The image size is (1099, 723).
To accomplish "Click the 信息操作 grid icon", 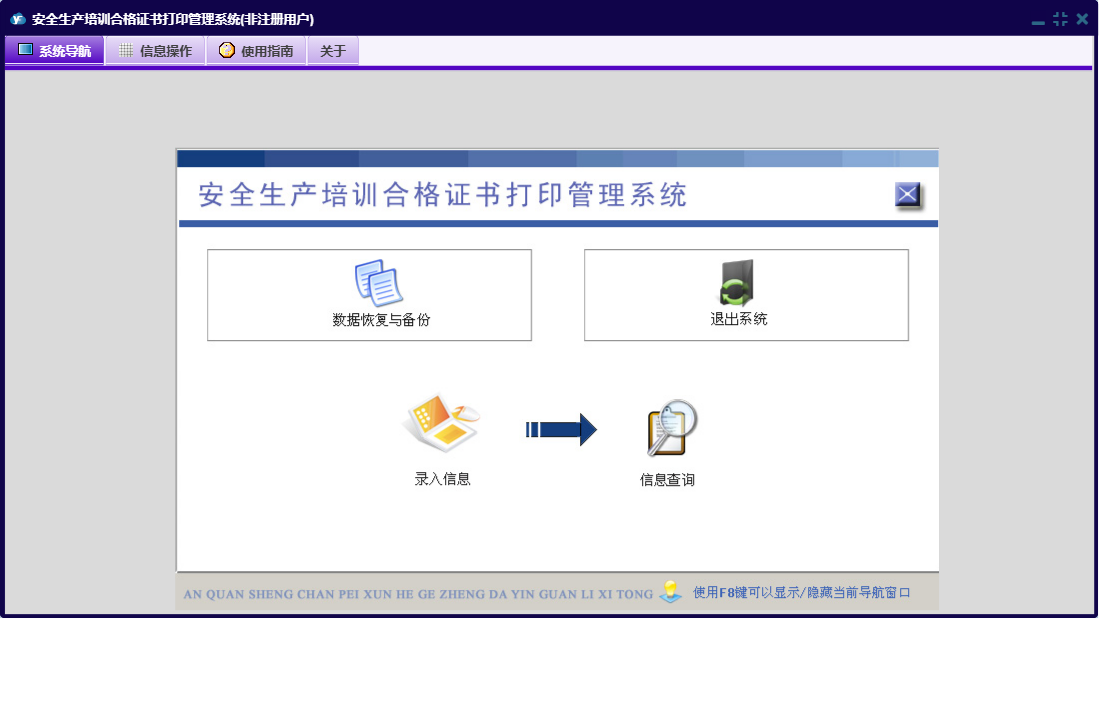I will point(126,50).
